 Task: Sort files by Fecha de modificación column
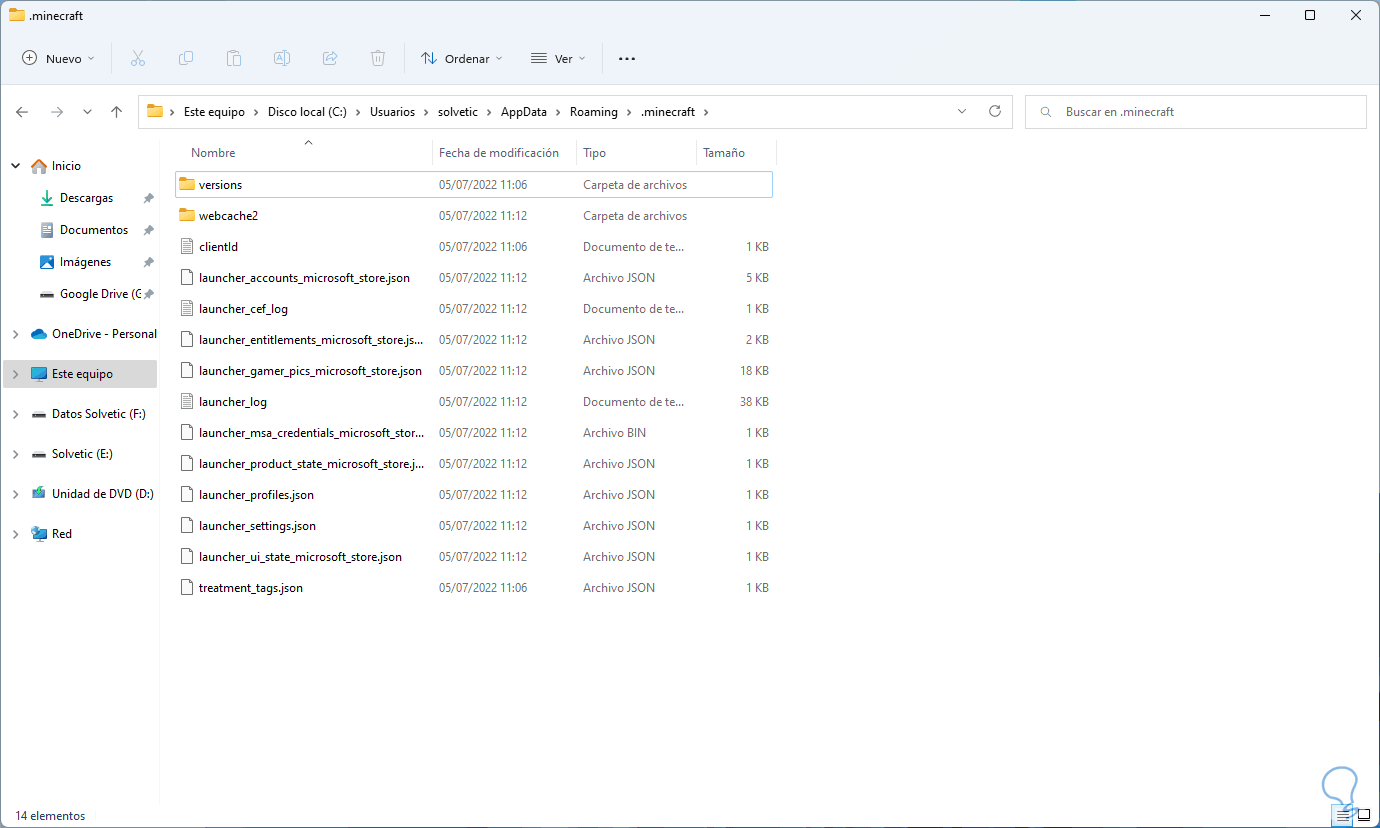tap(498, 153)
